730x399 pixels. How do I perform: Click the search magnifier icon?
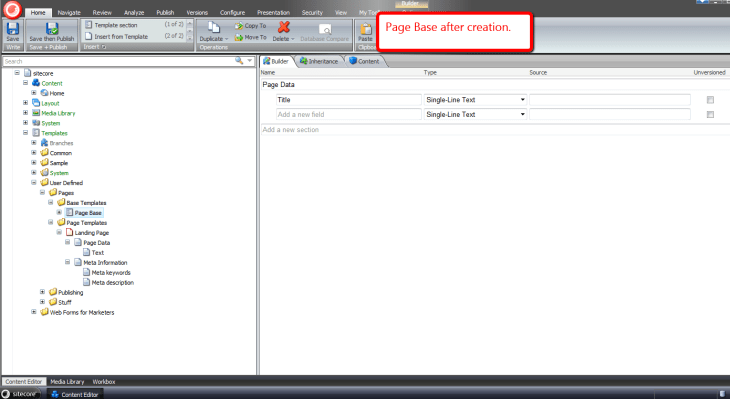[x=239, y=61]
